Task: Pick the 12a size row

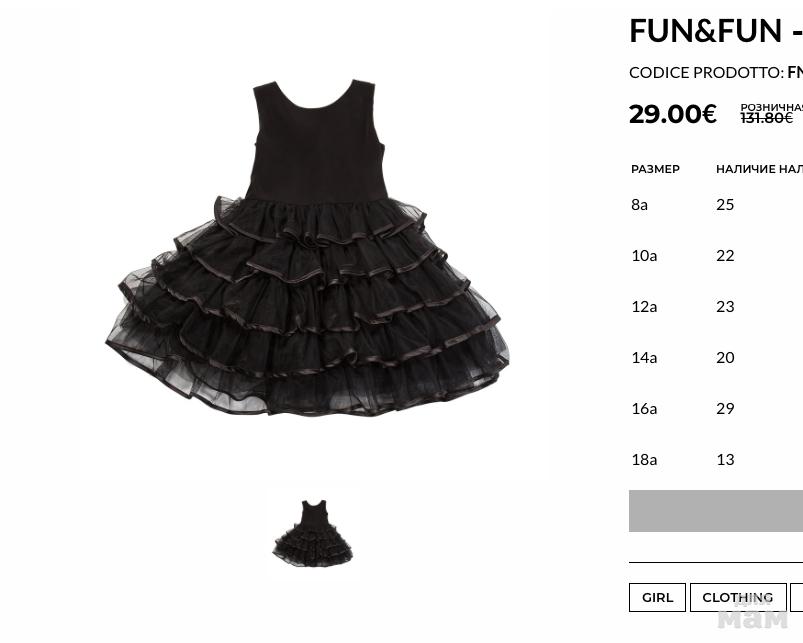Action: pyautogui.click(x=644, y=307)
